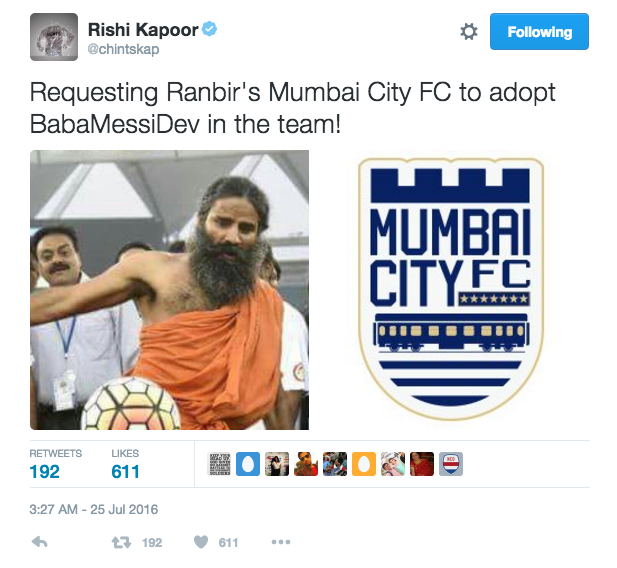This screenshot has height=568, width=617.
Task: Open the gear settings dropdown
Action: (469, 31)
